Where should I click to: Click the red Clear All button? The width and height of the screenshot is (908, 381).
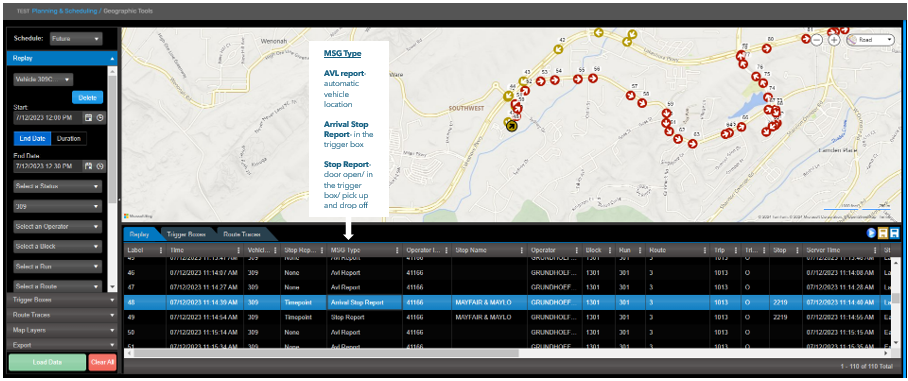click(x=102, y=362)
